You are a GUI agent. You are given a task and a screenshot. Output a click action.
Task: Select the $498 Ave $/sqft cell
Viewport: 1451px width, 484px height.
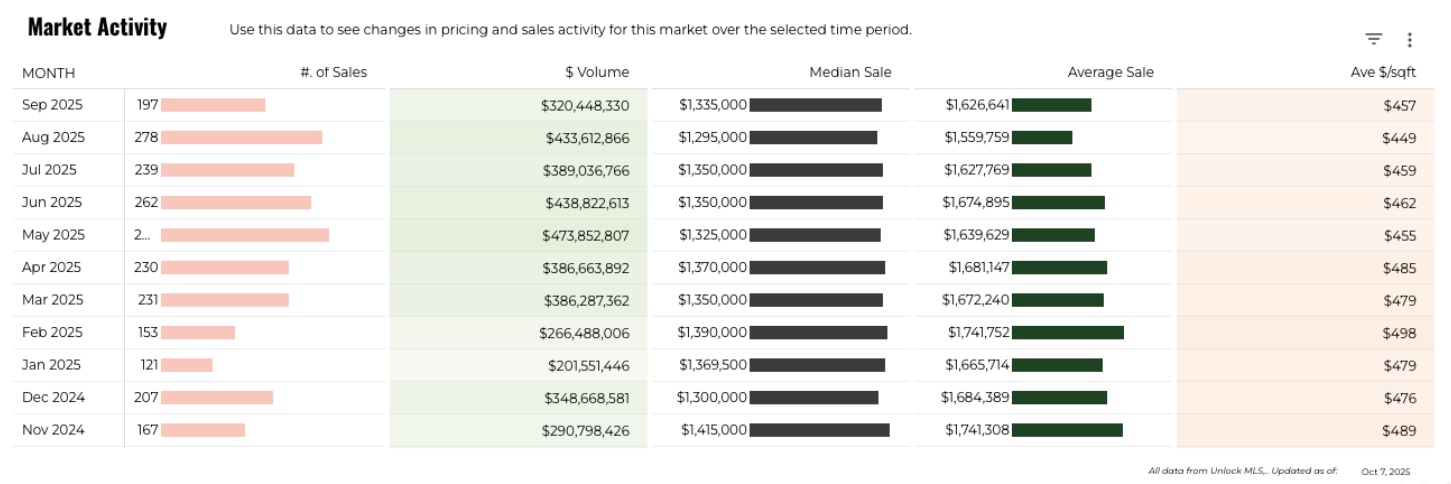tap(1399, 333)
